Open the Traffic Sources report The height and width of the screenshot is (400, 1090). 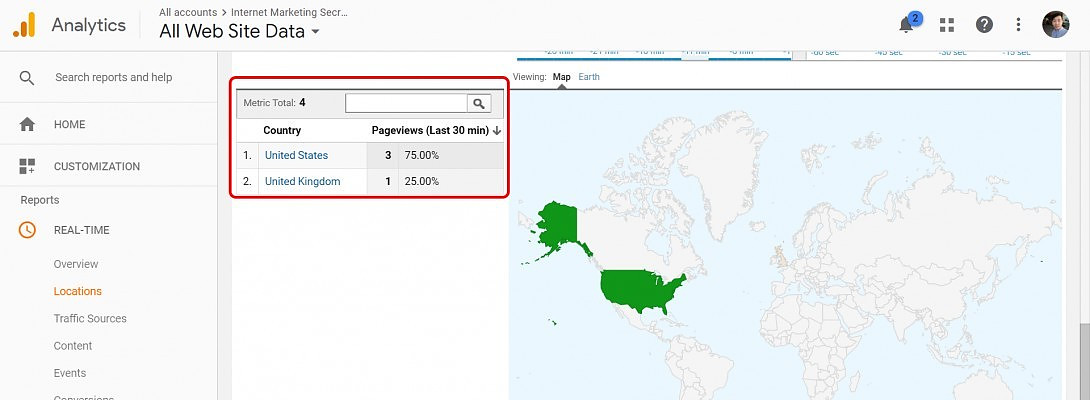point(90,319)
